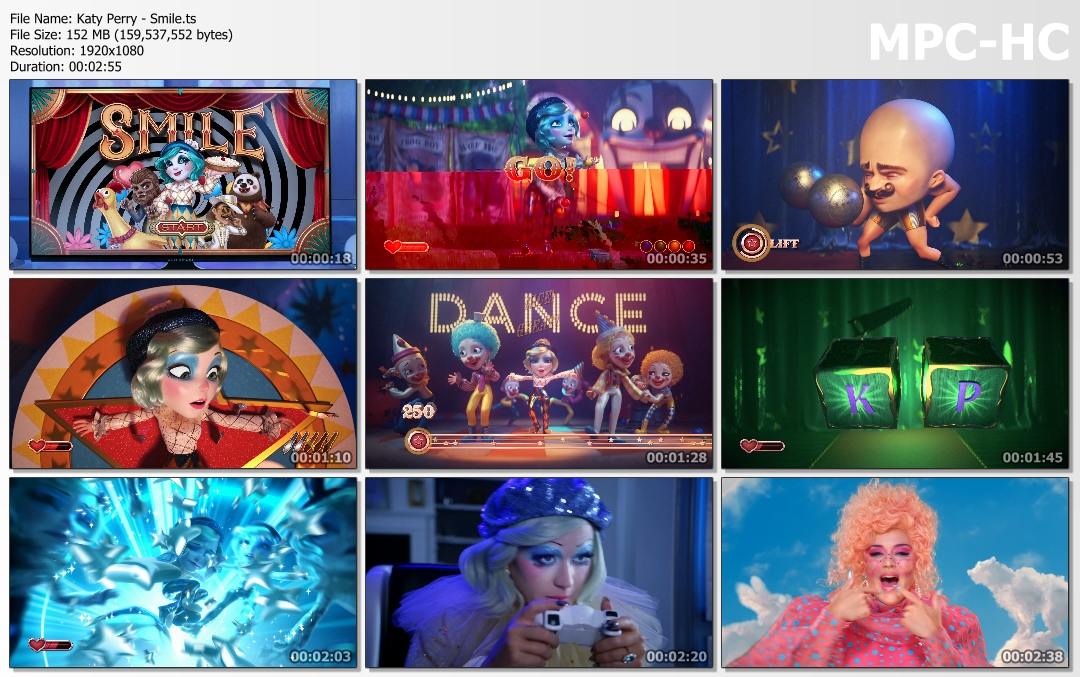The width and height of the screenshot is (1080, 677).
Task: Click the File Name text line
Action: [x=103, y=19]
